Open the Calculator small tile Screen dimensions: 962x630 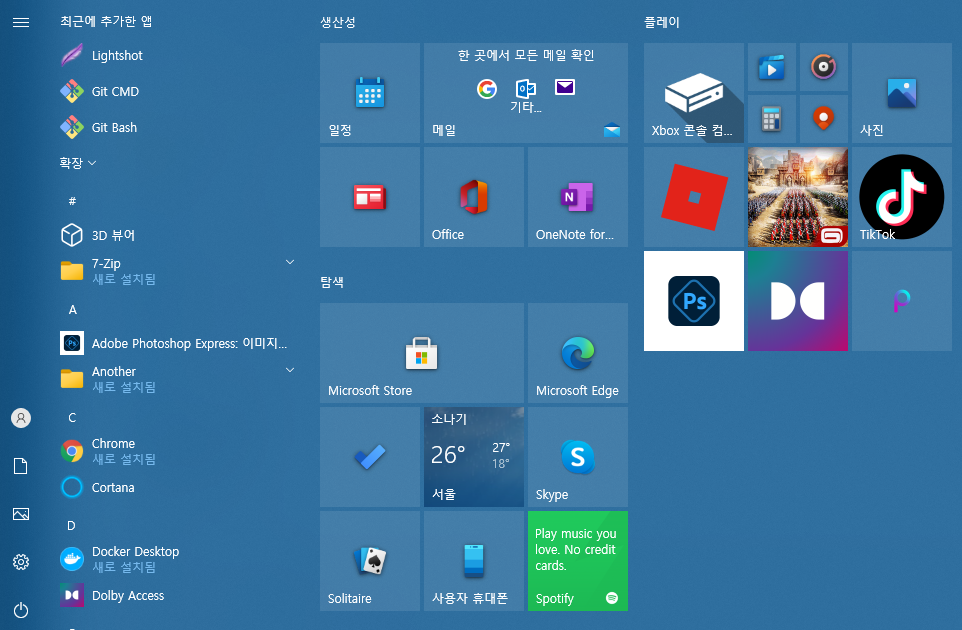pyautogui.click(x=772, y=119)
